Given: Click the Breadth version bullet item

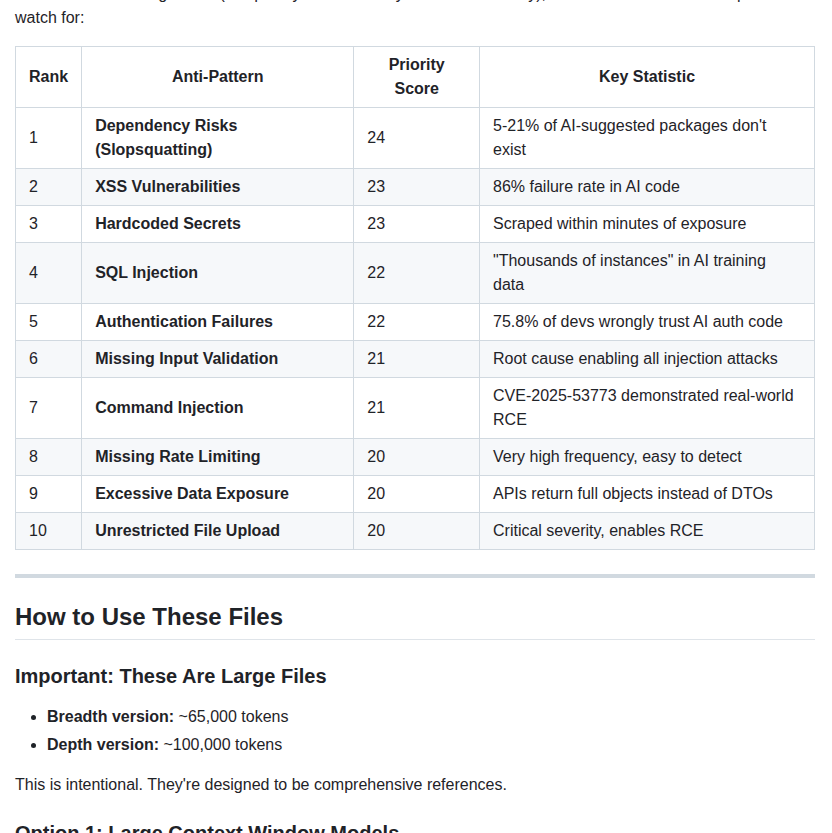Looking at the screenshot, I should [167, 717].
